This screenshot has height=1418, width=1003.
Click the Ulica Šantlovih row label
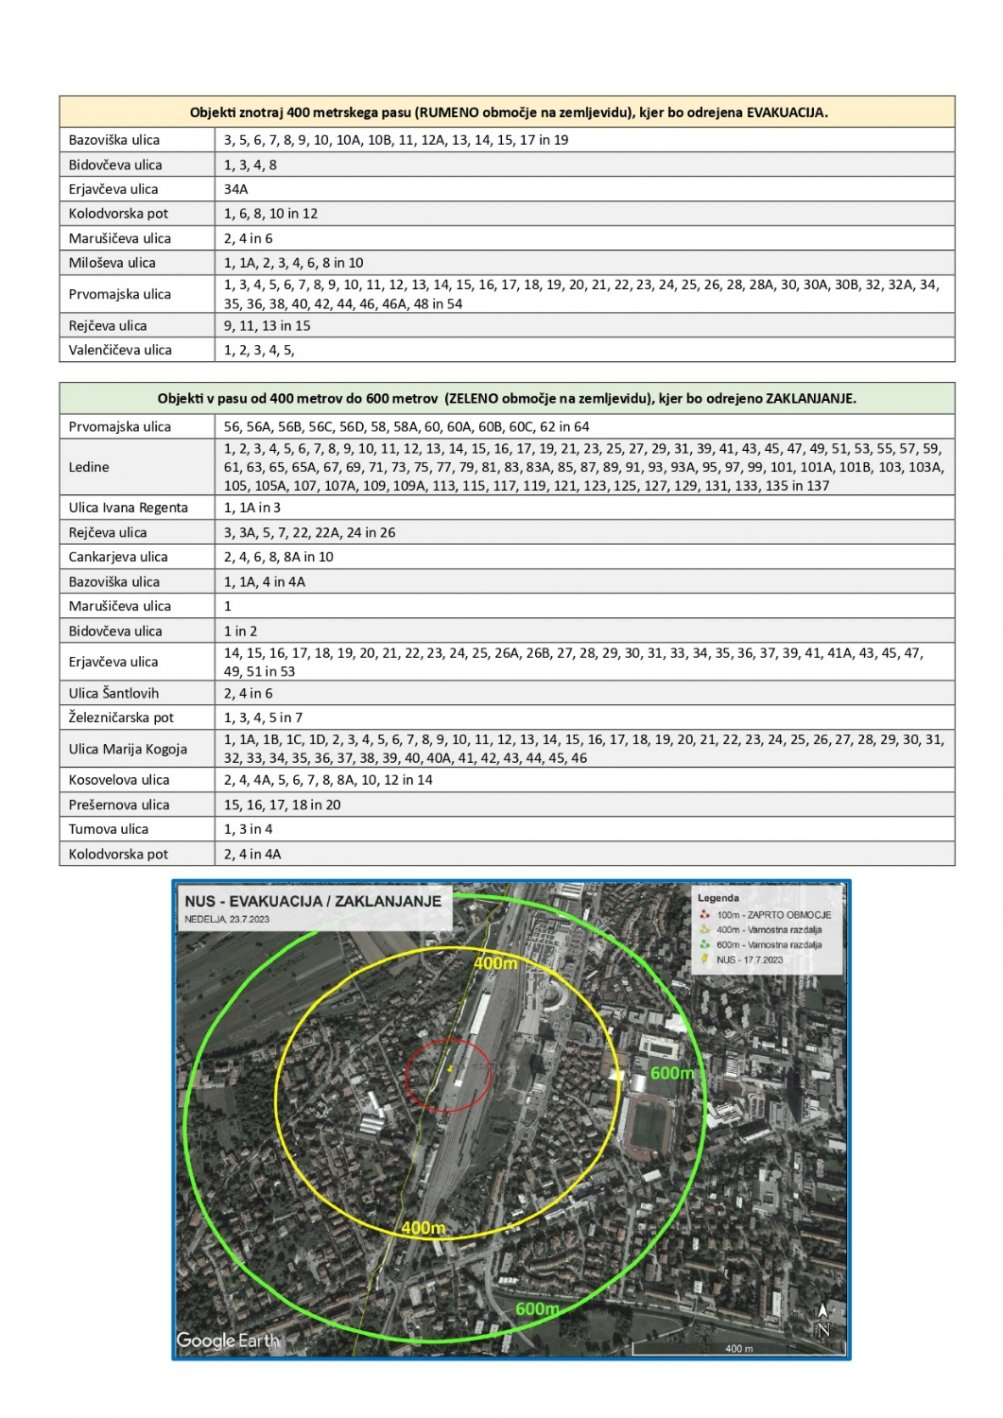(113, 693)
